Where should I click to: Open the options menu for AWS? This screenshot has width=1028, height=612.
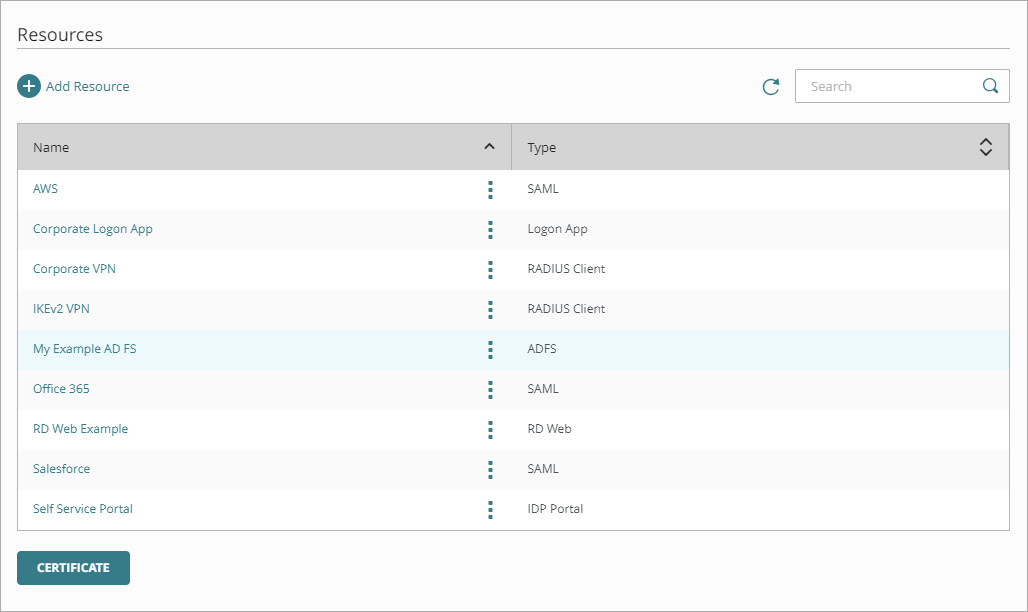(x=490, y=189)
